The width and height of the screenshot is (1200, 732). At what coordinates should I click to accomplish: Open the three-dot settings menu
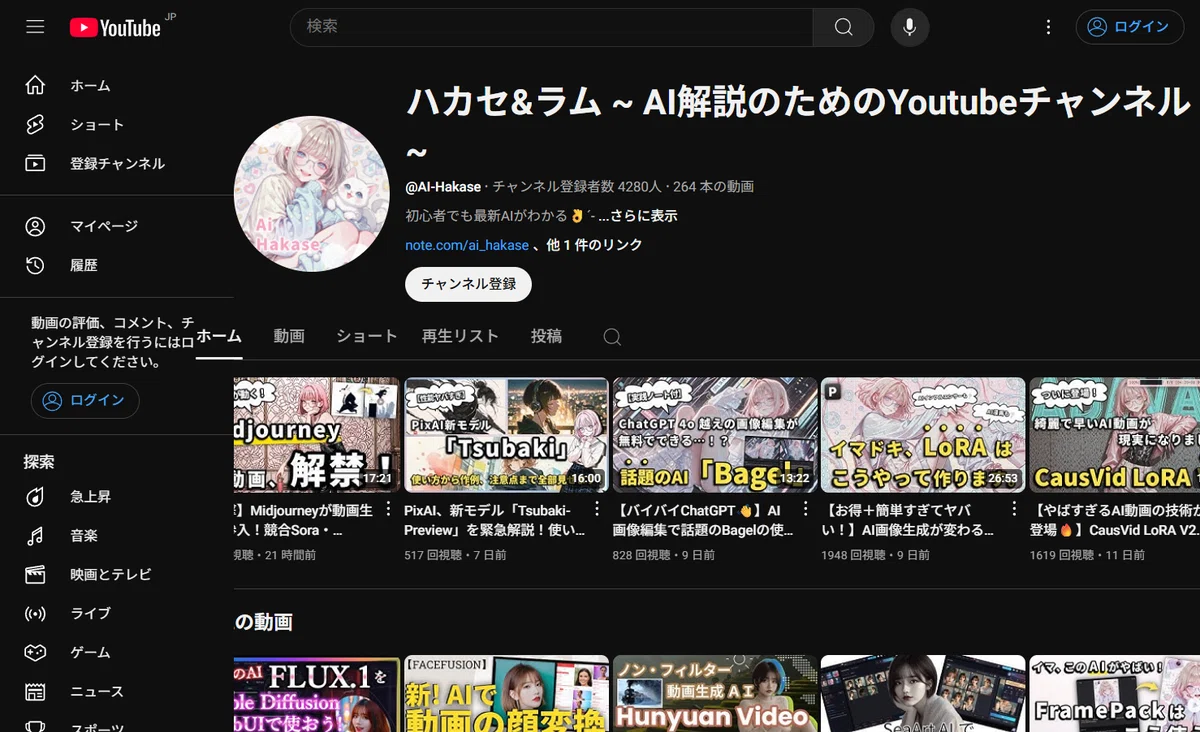pos(1048,27)
